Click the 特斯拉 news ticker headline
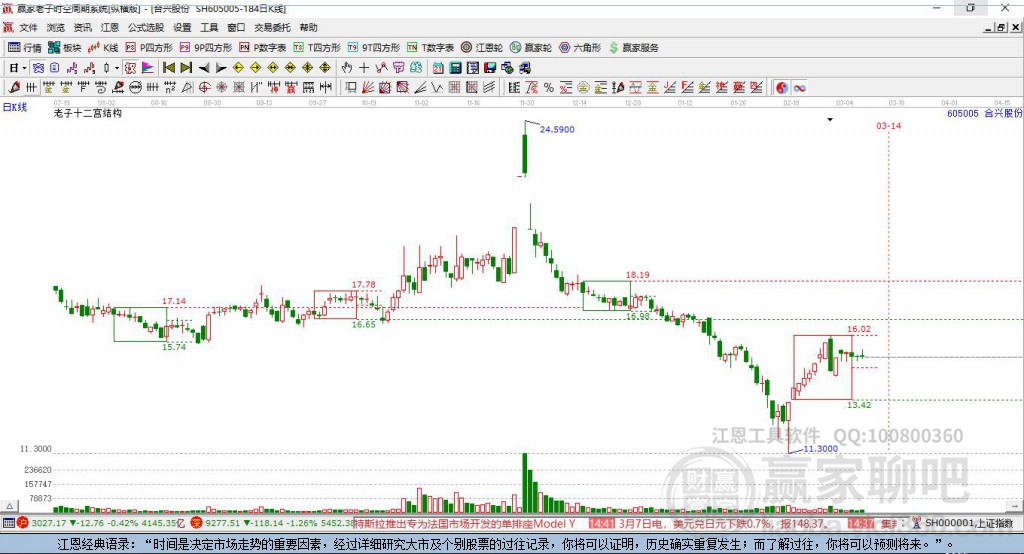 (465, 524)
